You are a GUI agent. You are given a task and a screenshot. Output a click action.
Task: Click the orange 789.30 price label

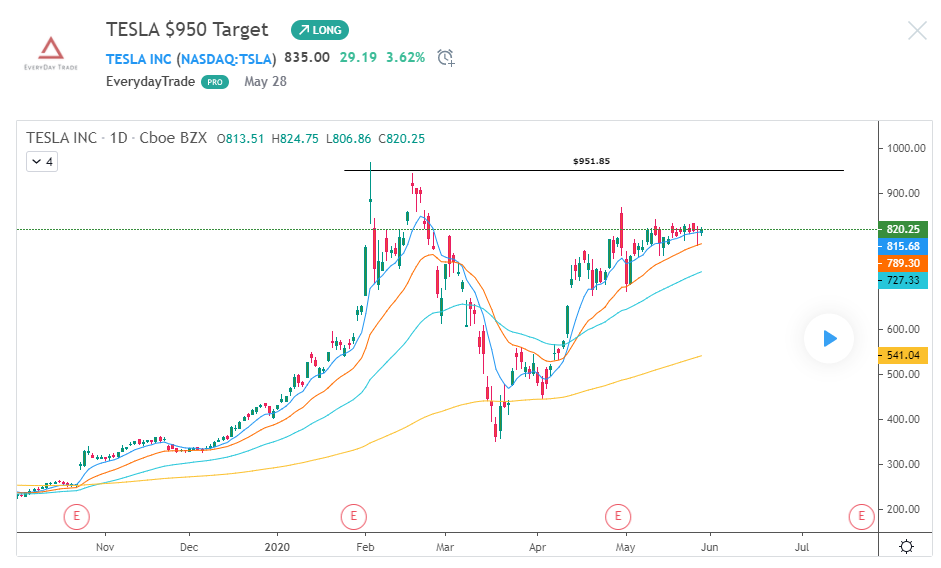coord(903,263)
